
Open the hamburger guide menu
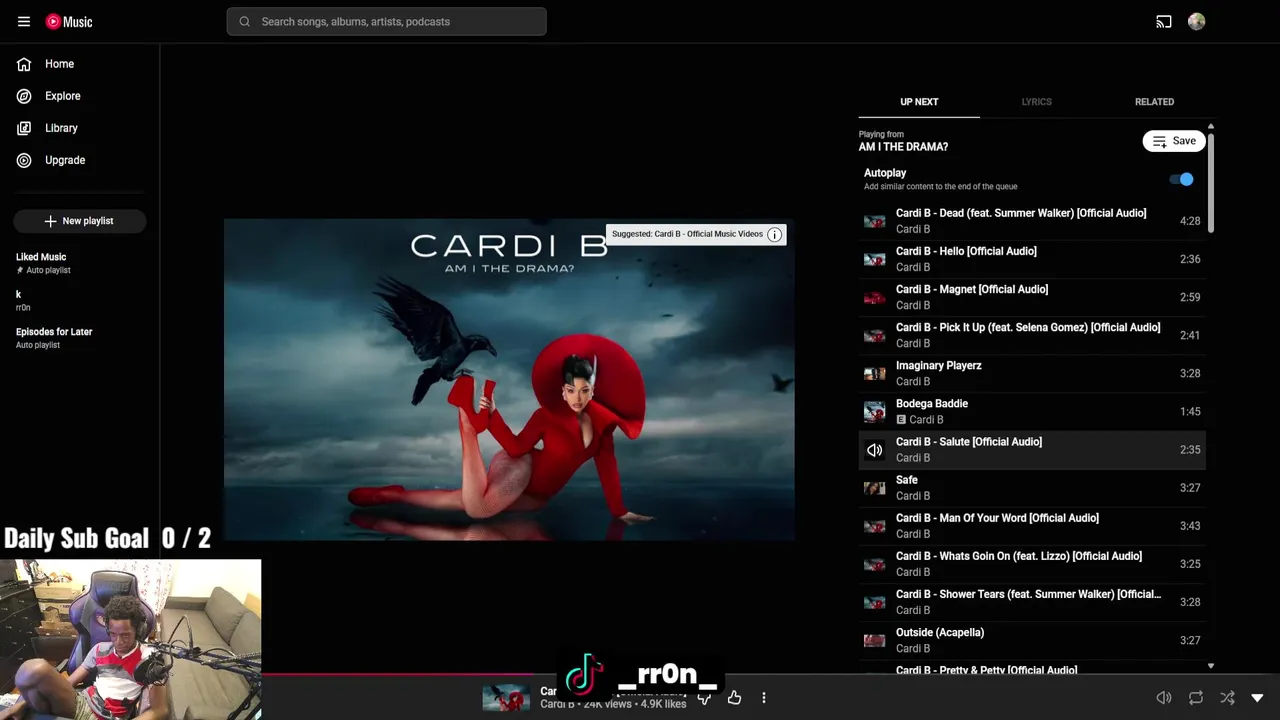pos(24,21)
